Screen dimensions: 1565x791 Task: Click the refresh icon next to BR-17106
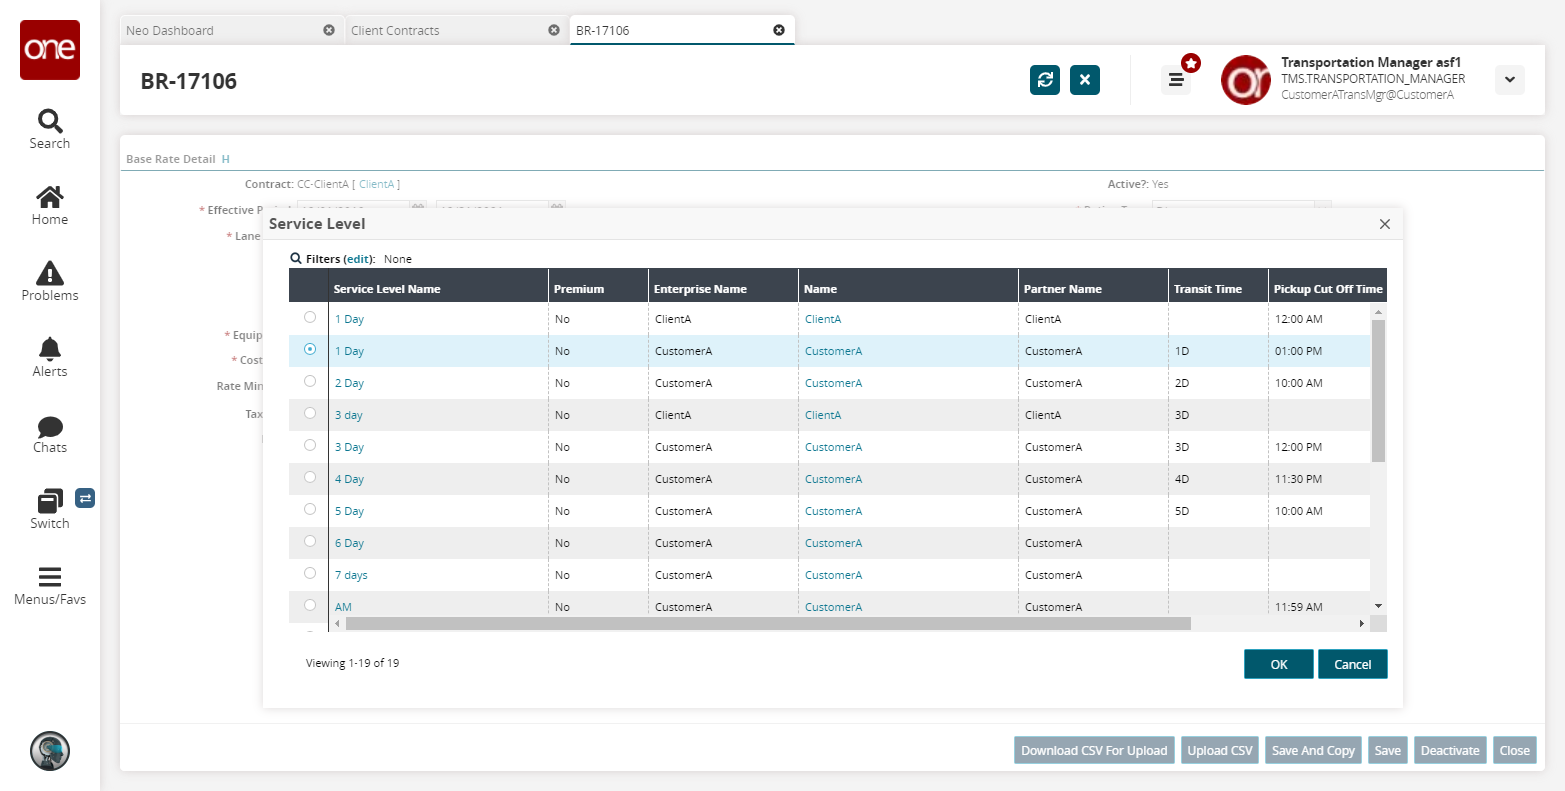coord(1044,80)
